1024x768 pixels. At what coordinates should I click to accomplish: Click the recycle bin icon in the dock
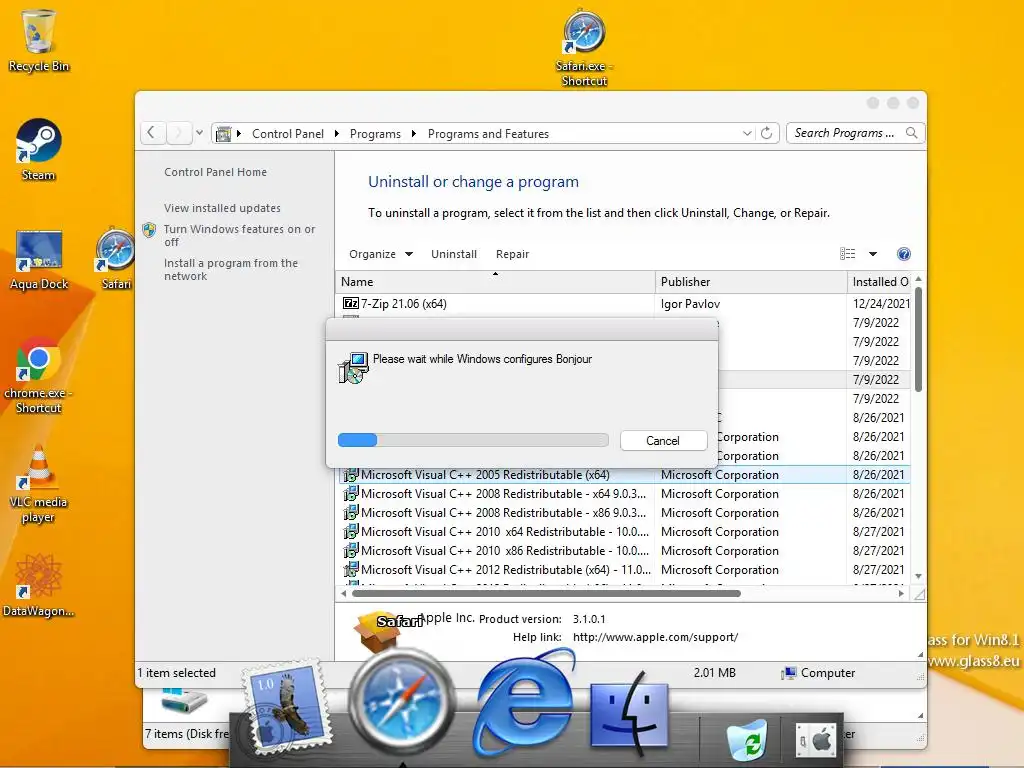point(746,739)
